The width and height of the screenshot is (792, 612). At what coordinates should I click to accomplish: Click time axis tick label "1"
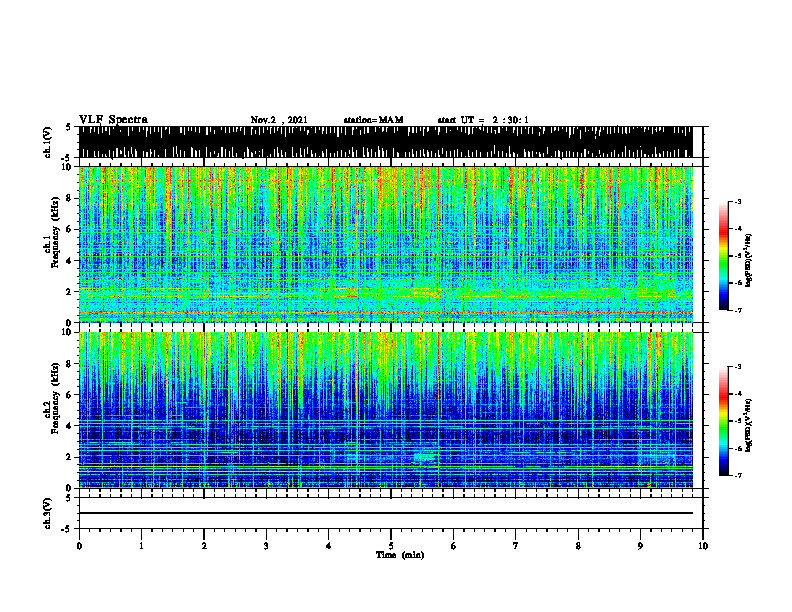point(141,546)
